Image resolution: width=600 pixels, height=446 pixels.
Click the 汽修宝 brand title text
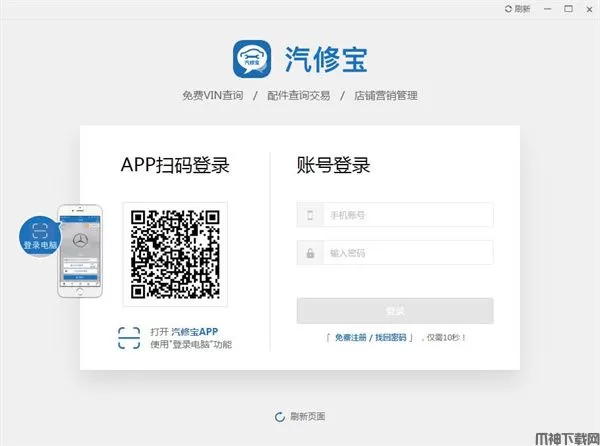coord(326,59)
